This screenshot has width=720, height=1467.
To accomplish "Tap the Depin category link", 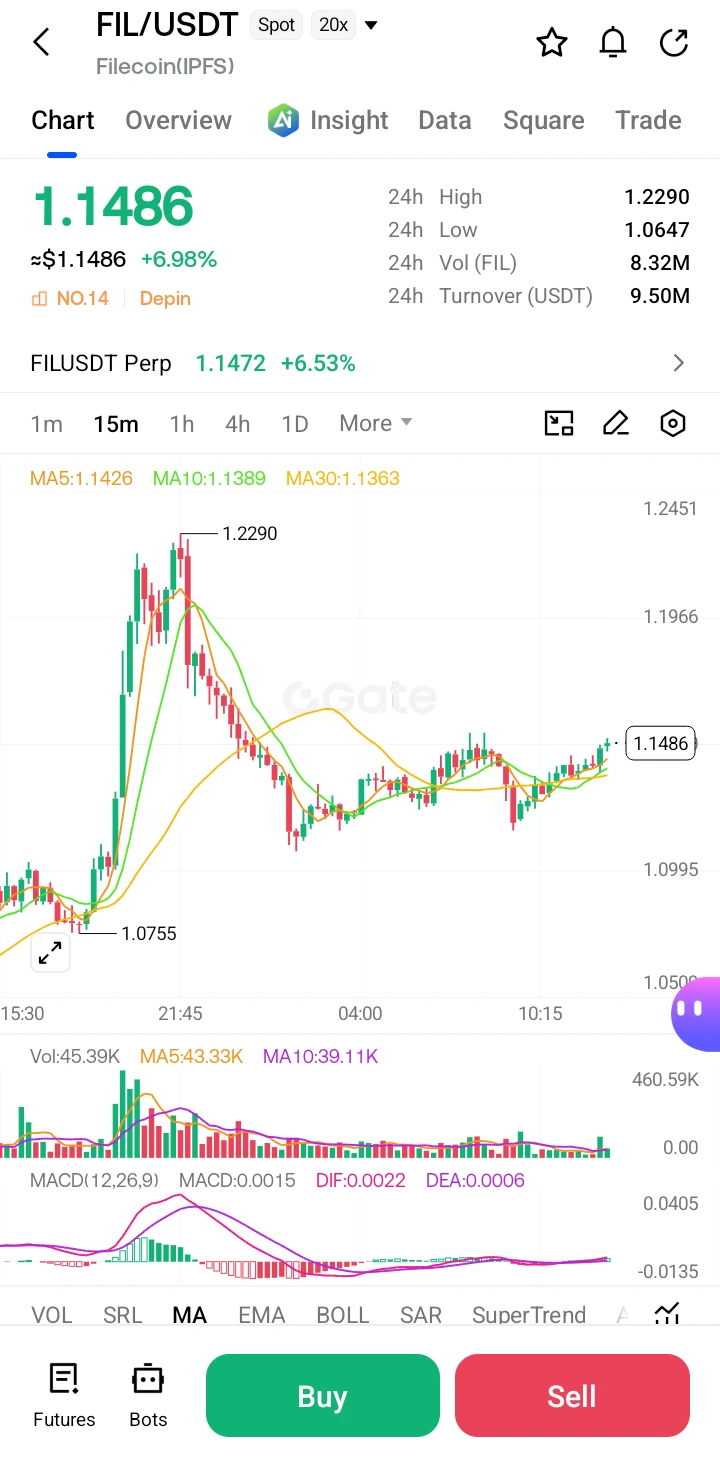I will pyautogui.click(x=165, y=299).
